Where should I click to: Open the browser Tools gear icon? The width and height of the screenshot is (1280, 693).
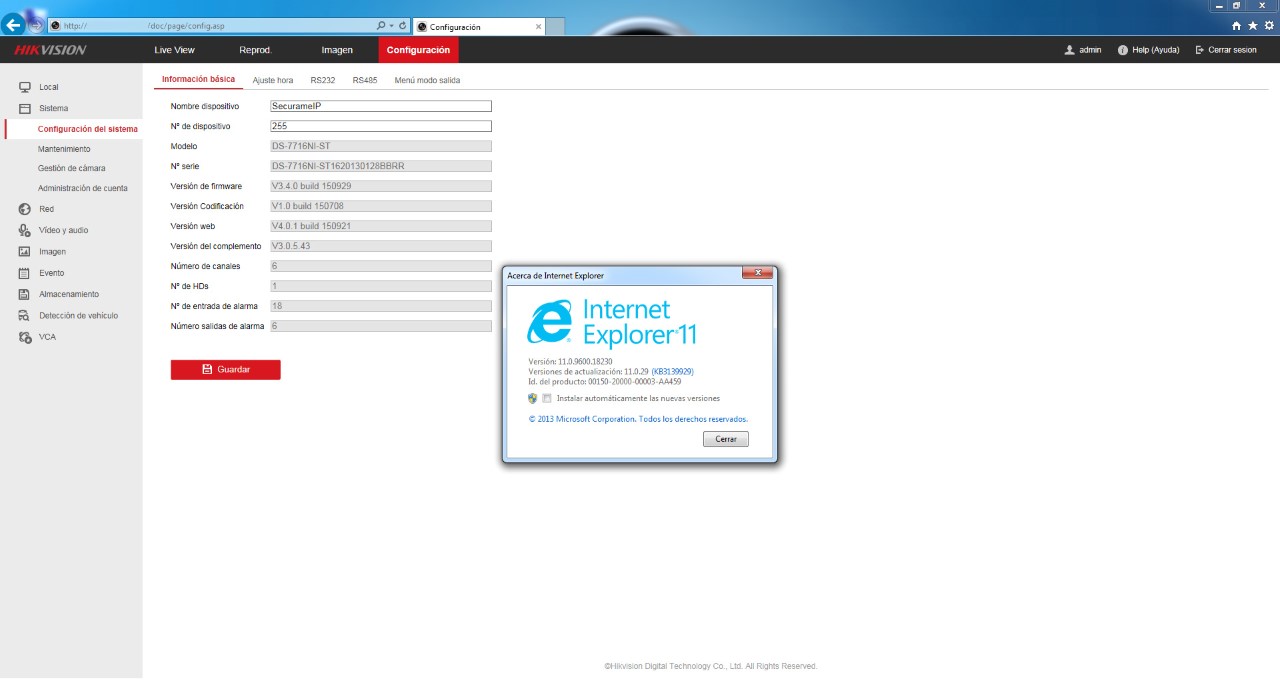point(1269,26)
